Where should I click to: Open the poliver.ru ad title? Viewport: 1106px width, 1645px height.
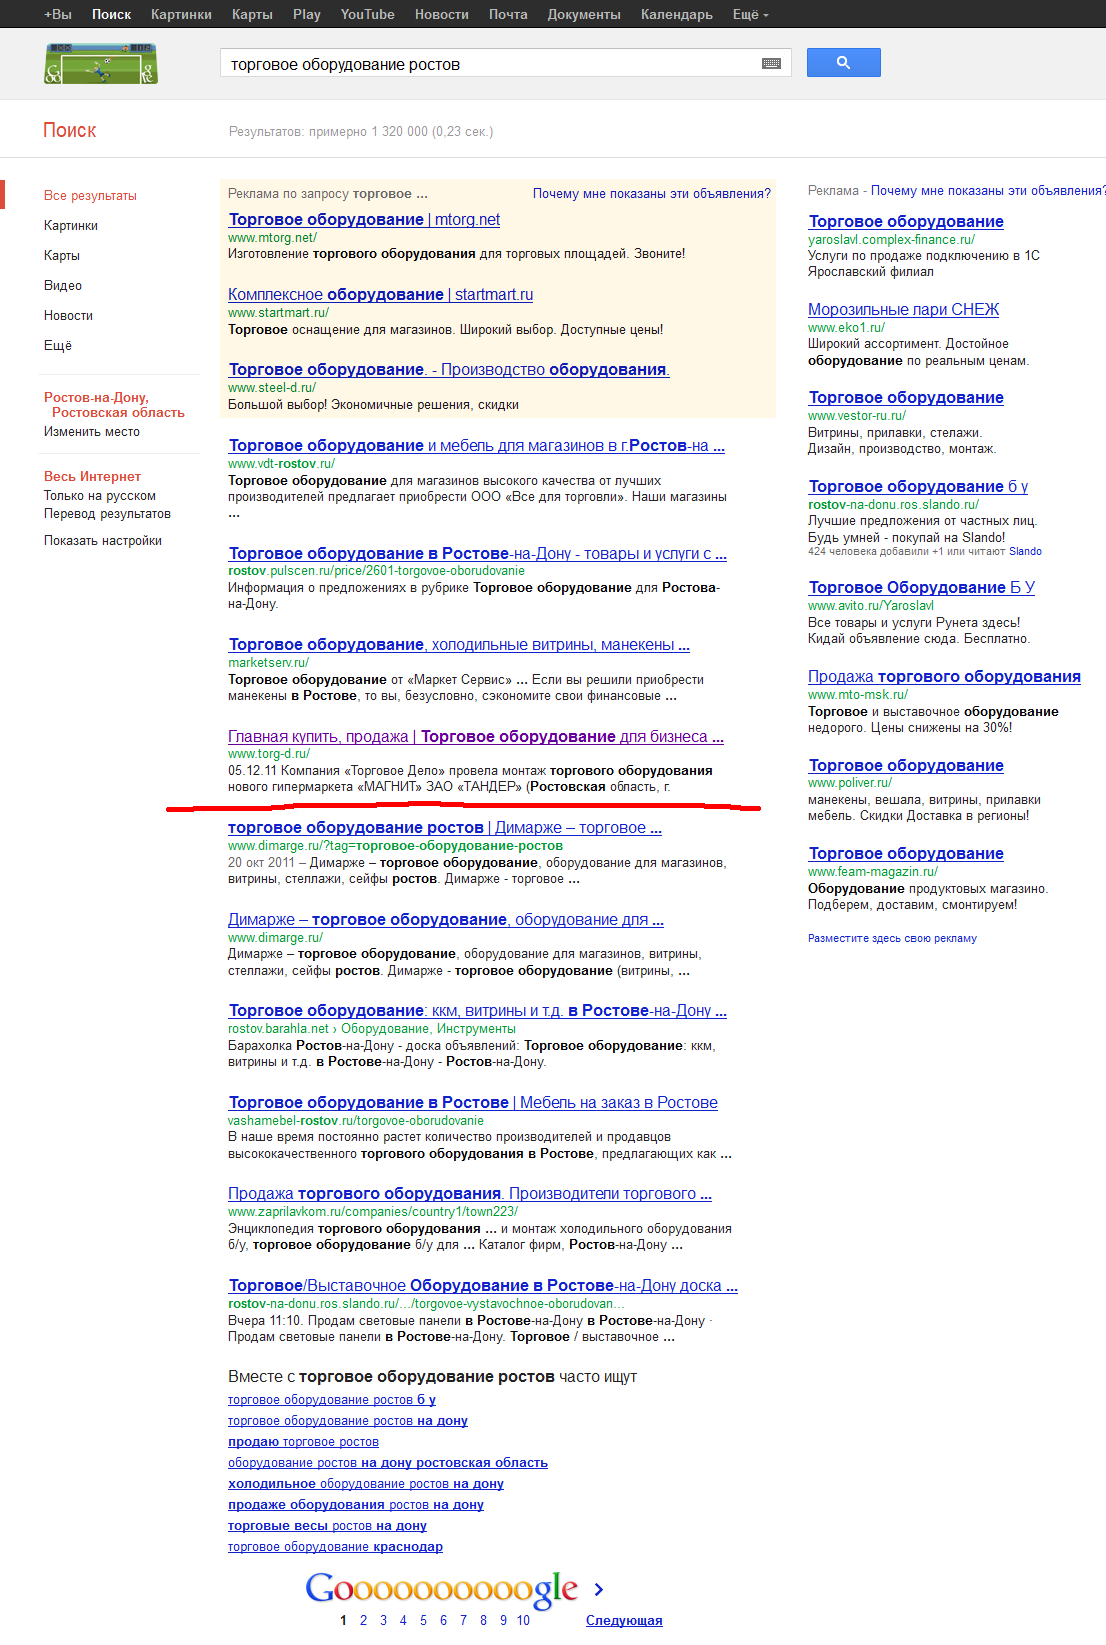tap(906, 766)
